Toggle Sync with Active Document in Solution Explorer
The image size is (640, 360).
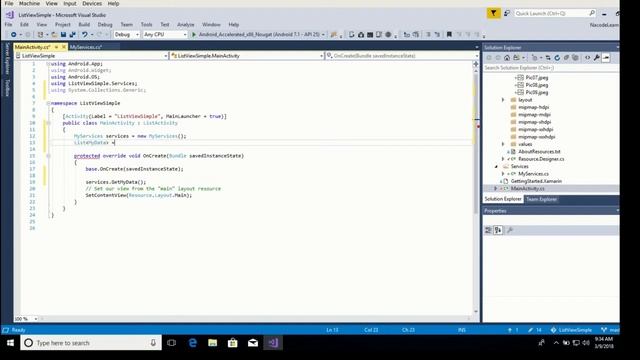coord(548,58)
